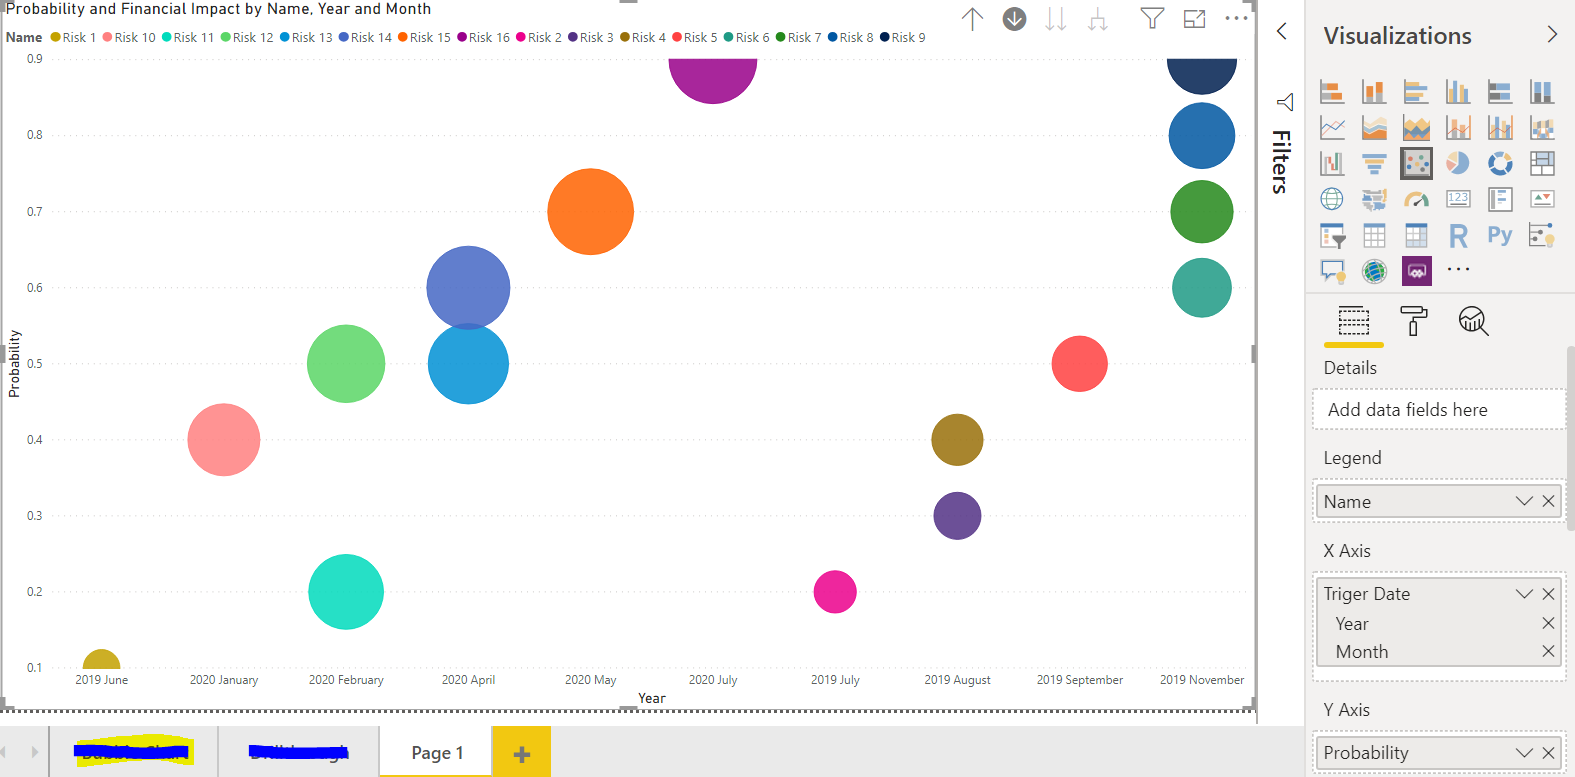Open the Format paint-roller tab
The height and width of the screenshot is (777, 1575).
coord(1413,321)
